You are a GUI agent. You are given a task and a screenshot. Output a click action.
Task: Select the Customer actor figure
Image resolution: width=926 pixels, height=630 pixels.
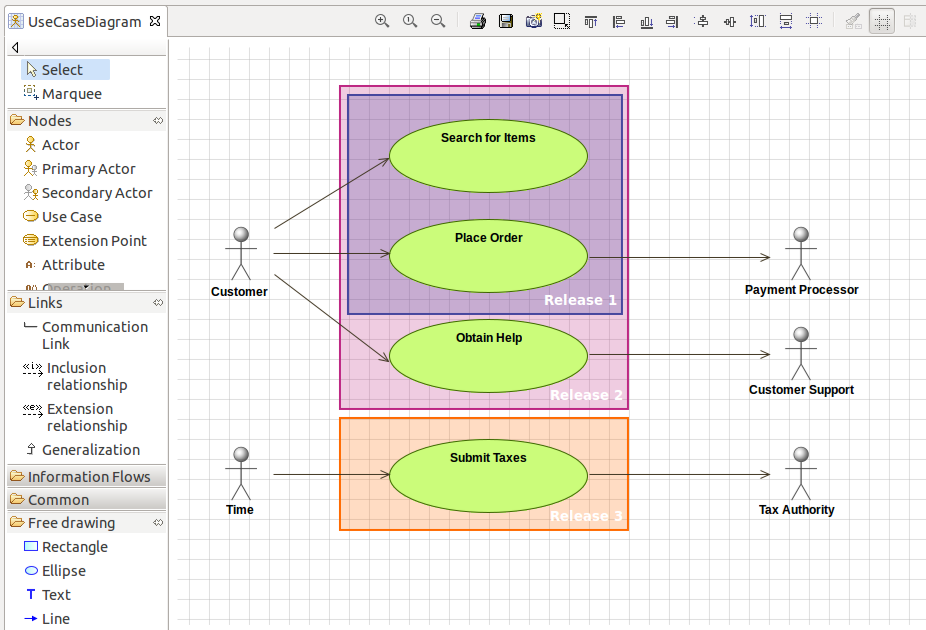(x=241, y=253)
